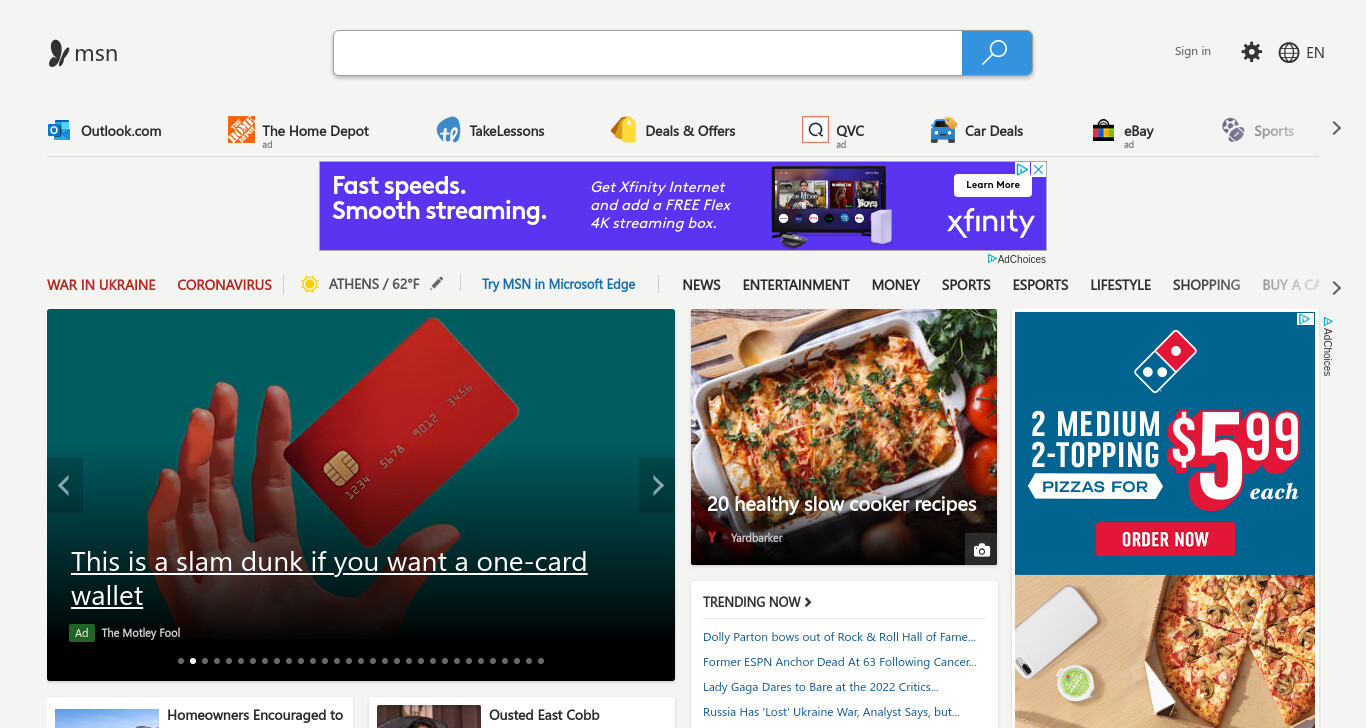Open the Deals & Offers tag icon
The height and width of the screenshot is (728, 1366).
click(x=624, y=130)
